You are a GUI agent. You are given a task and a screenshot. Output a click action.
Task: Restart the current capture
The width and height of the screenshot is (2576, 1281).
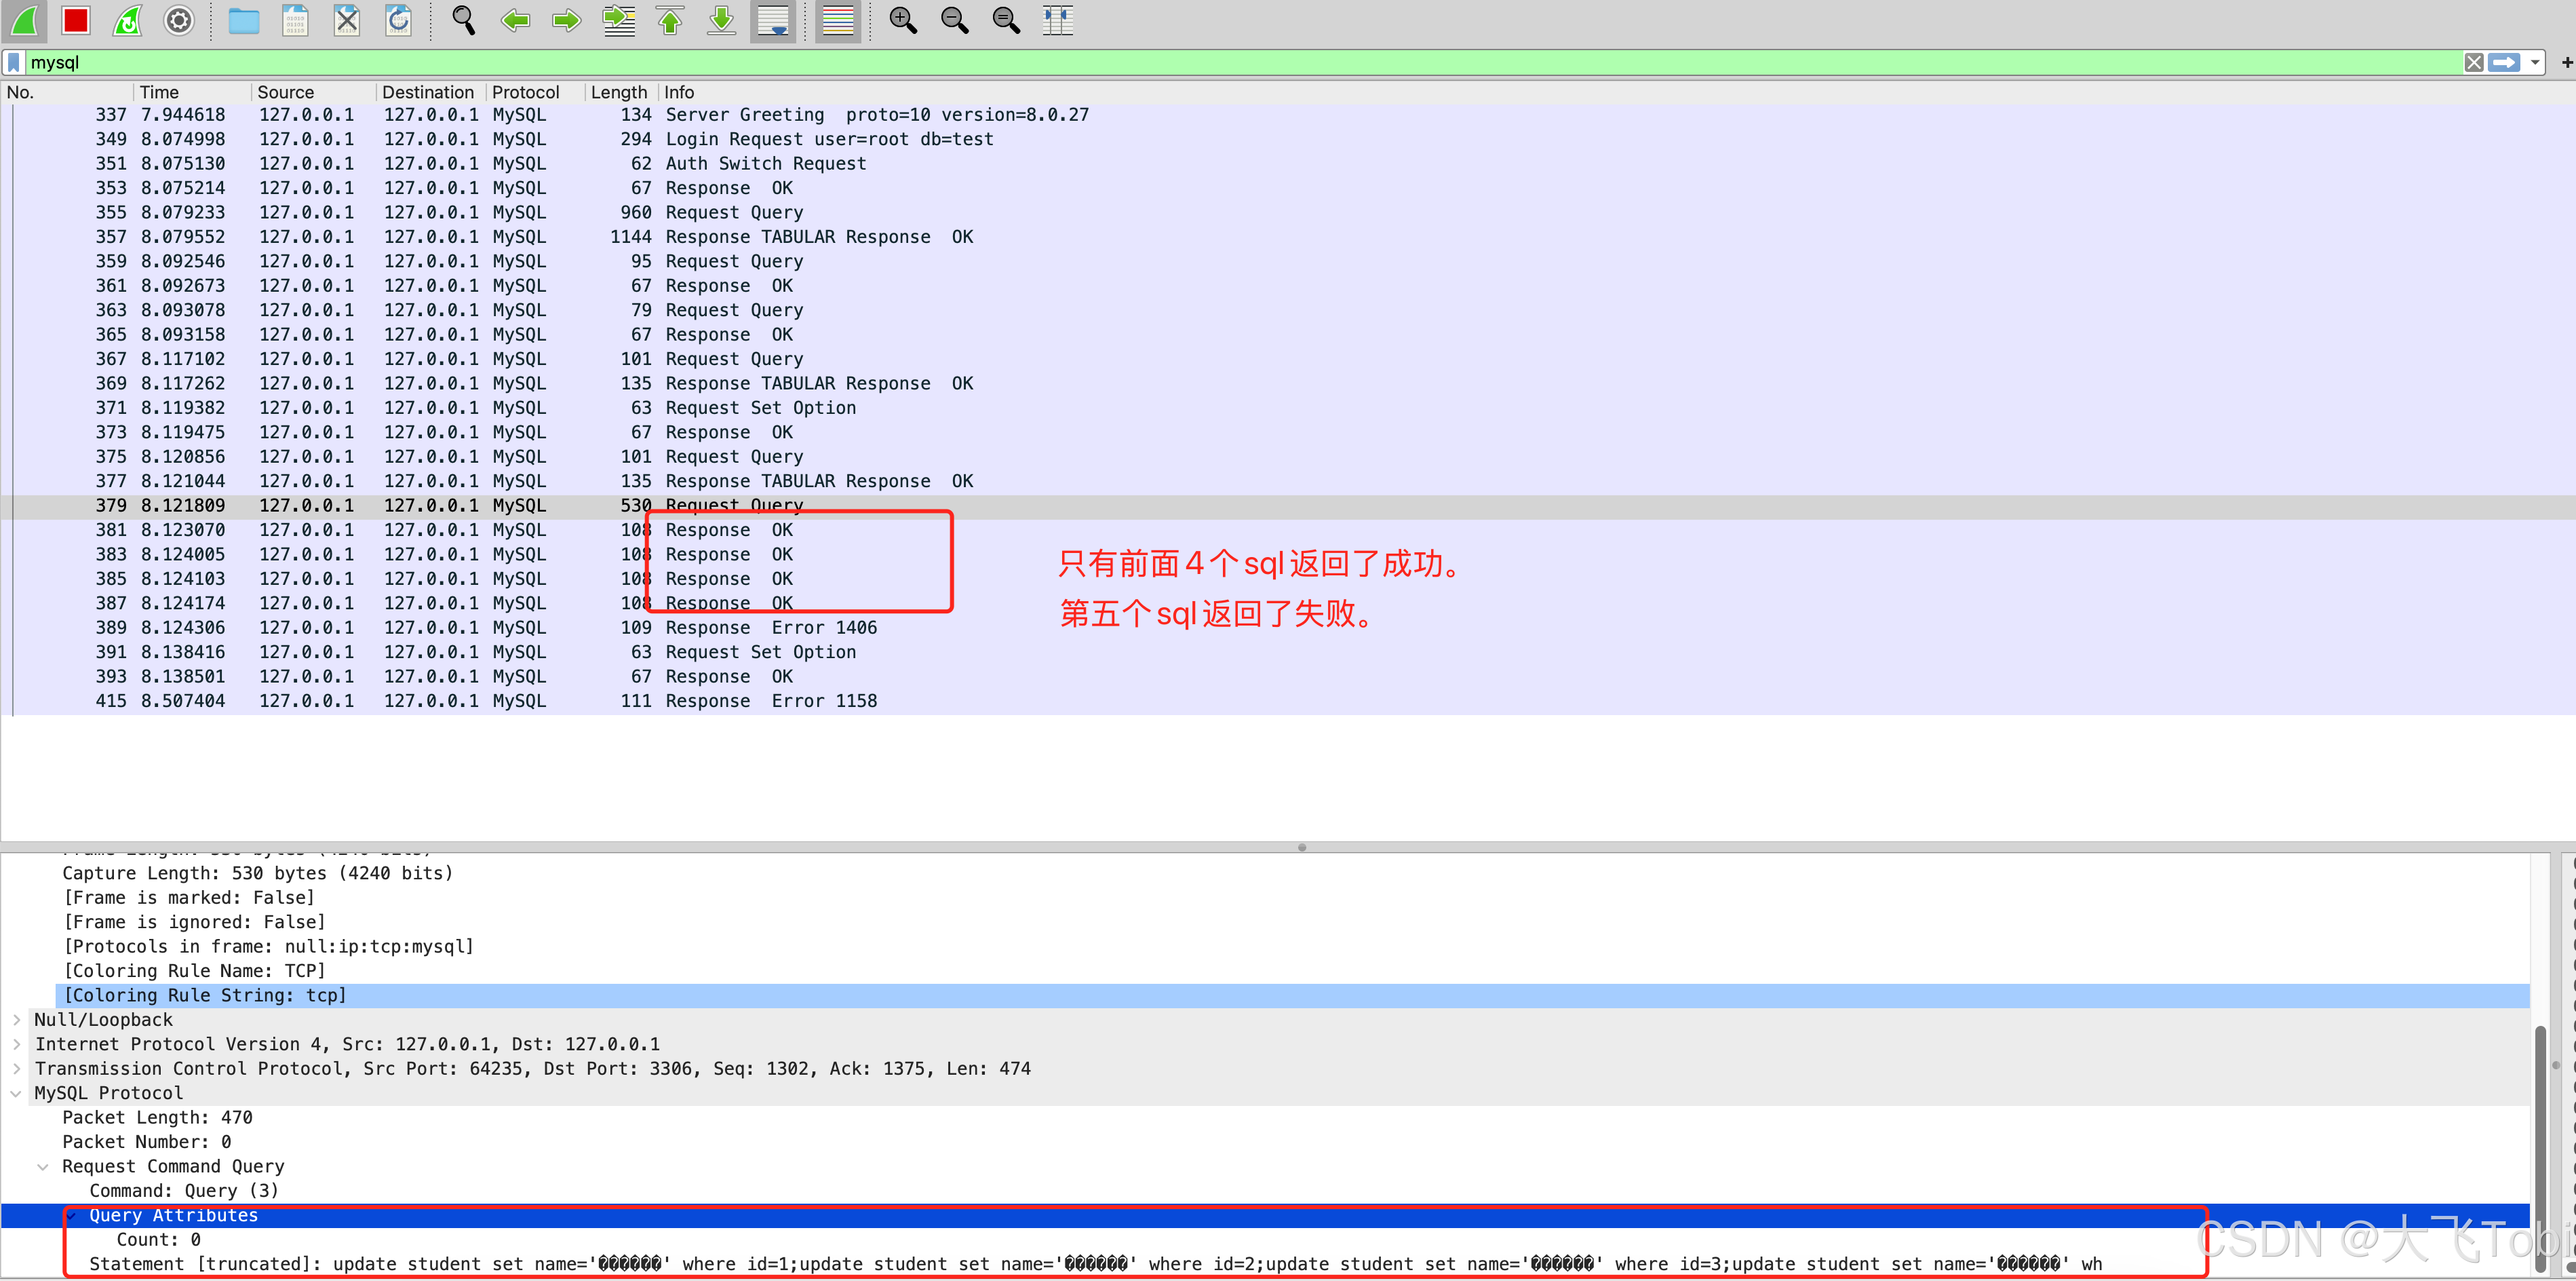(128, 20)
